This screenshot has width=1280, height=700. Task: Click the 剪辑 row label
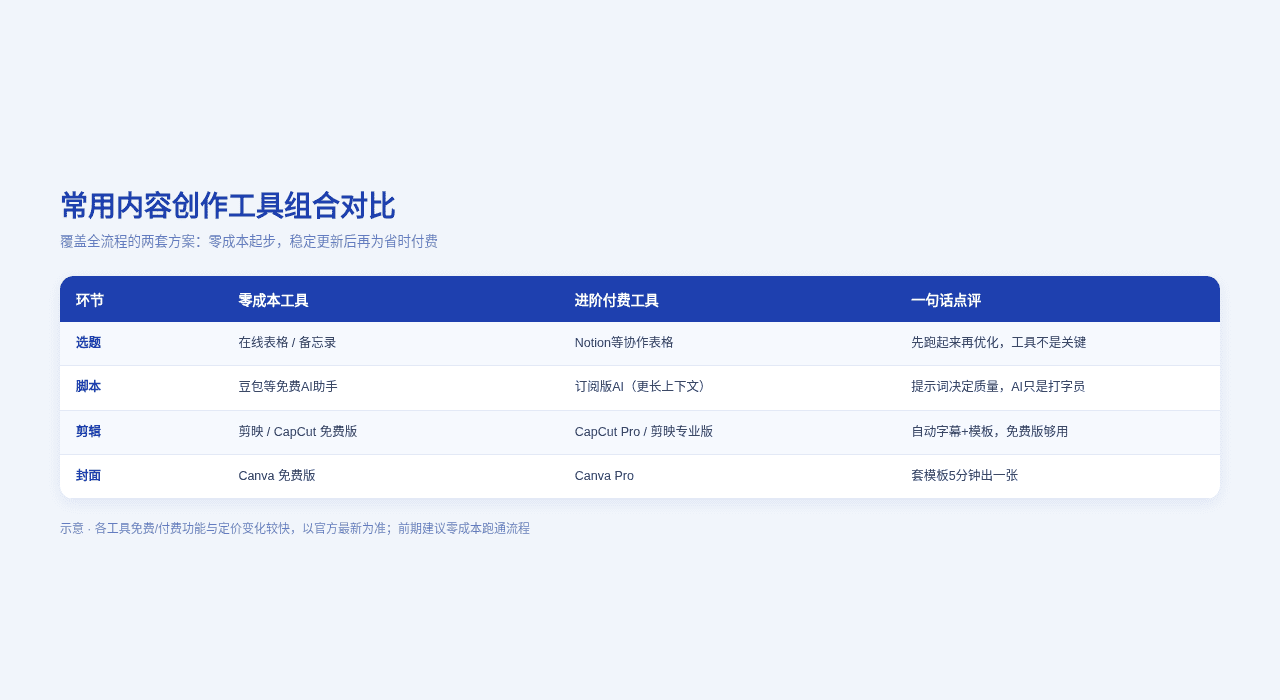pyautogui.click(x=88, y=431)
